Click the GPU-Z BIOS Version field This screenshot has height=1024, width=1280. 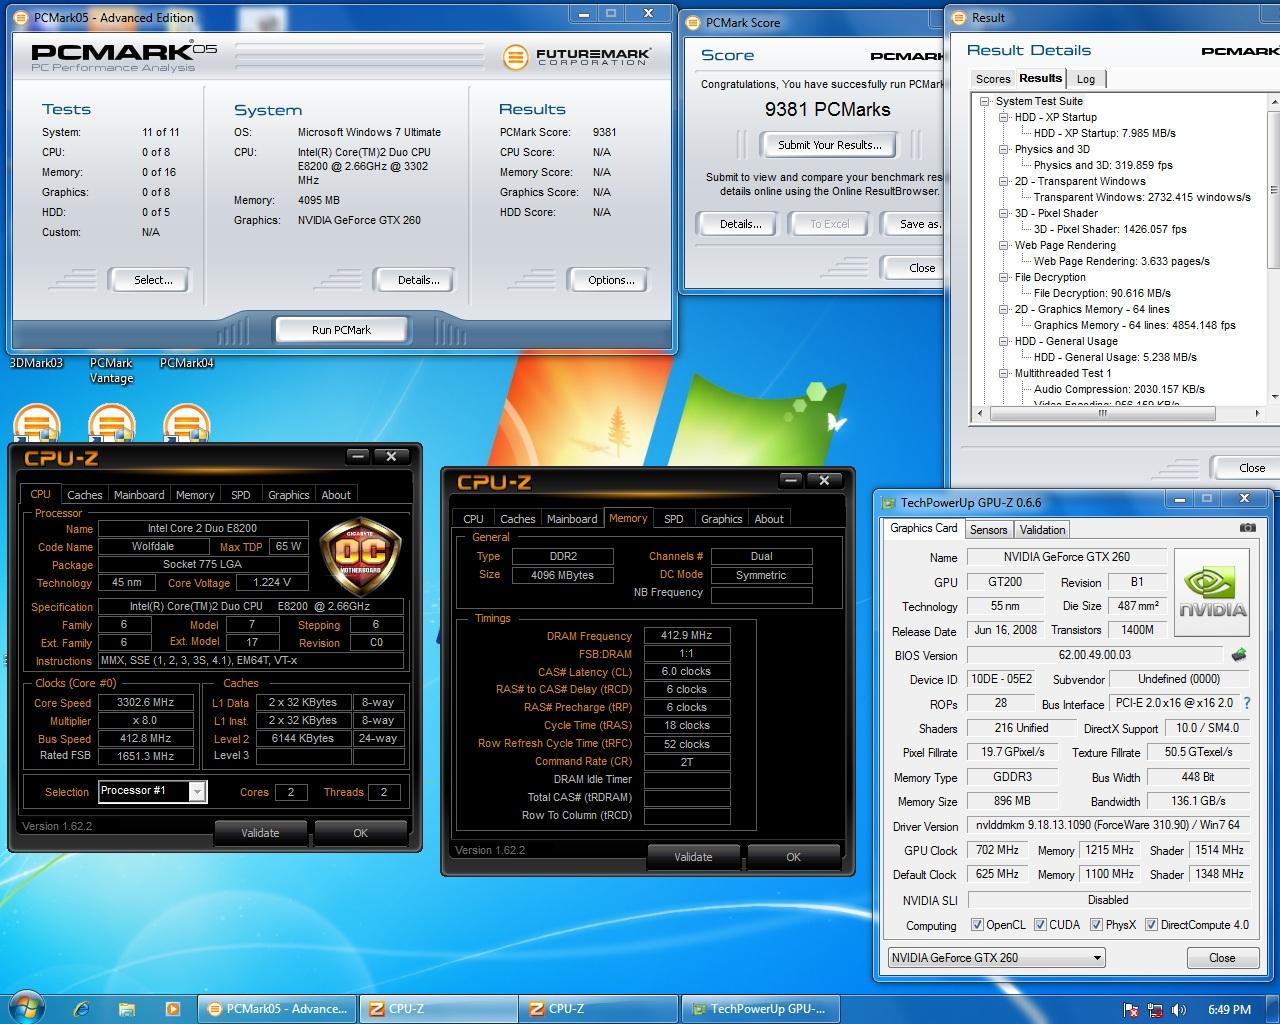pos(1094,655)
